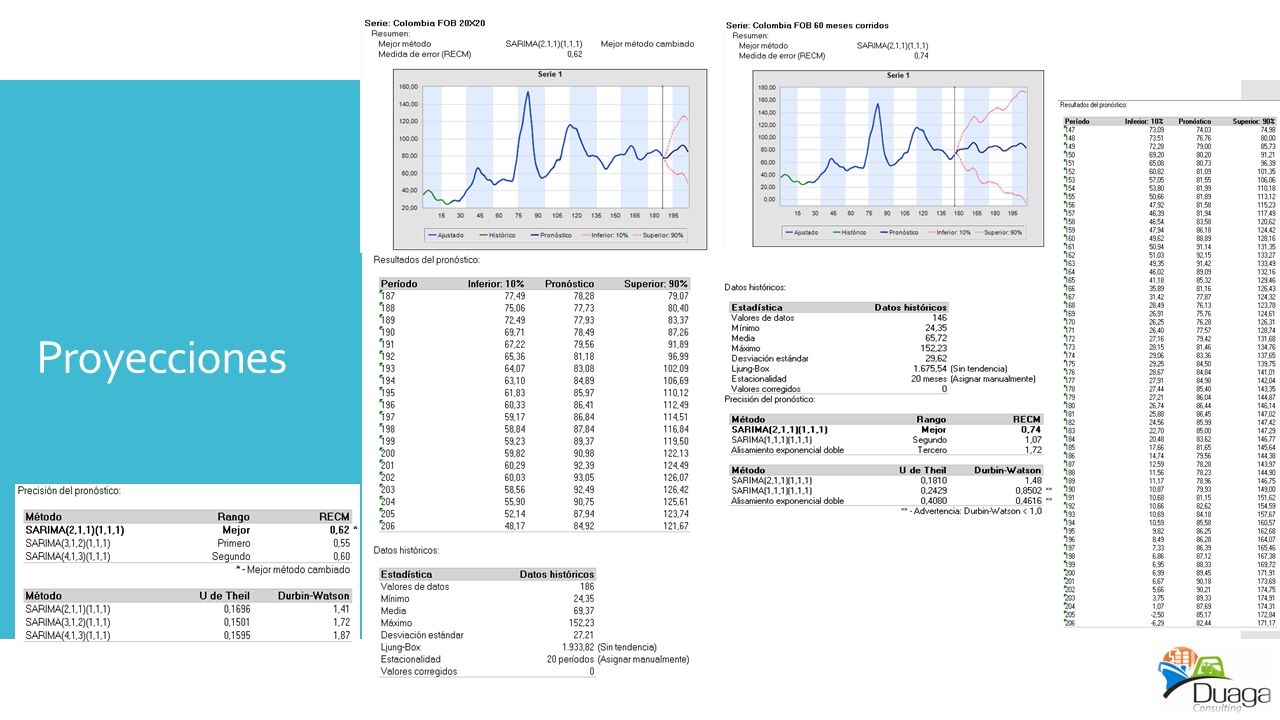Click "Mejor método cambiado" beside the 20X20 summary
Image resolution: width=1280 pixels, height=720 pixels.
(647, 44)
